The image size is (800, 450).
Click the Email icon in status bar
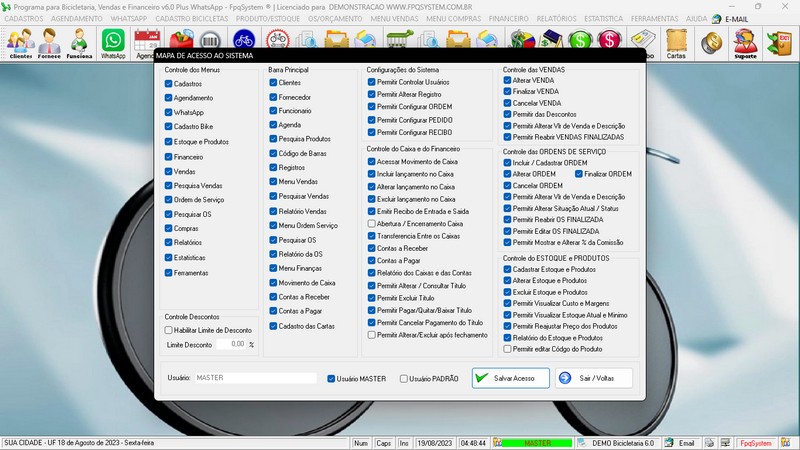[669, 443]
